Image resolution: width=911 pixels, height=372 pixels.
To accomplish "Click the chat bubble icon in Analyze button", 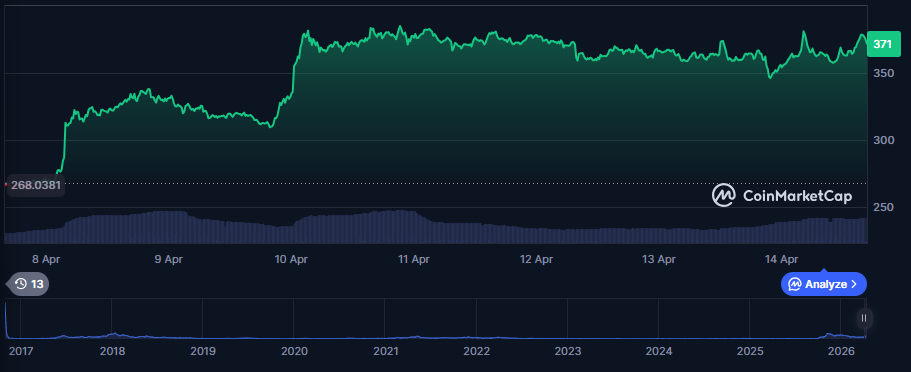I will pos(795,284).
